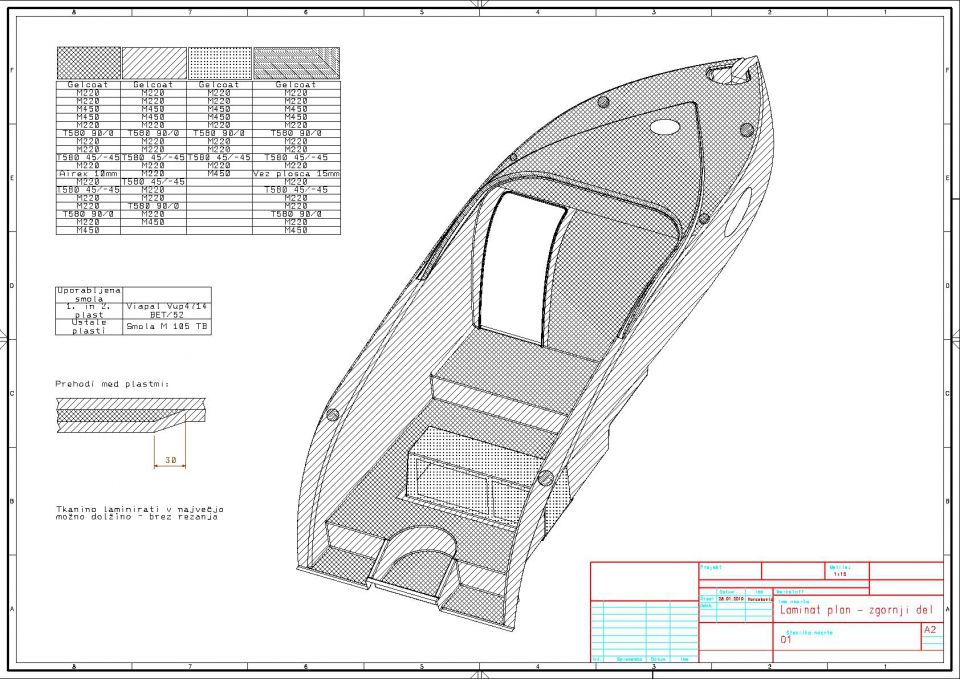Viewport: 960px width, 679px height.
Task: Click the 'Tkanino laminirati' note text
Action: (140, 512)
